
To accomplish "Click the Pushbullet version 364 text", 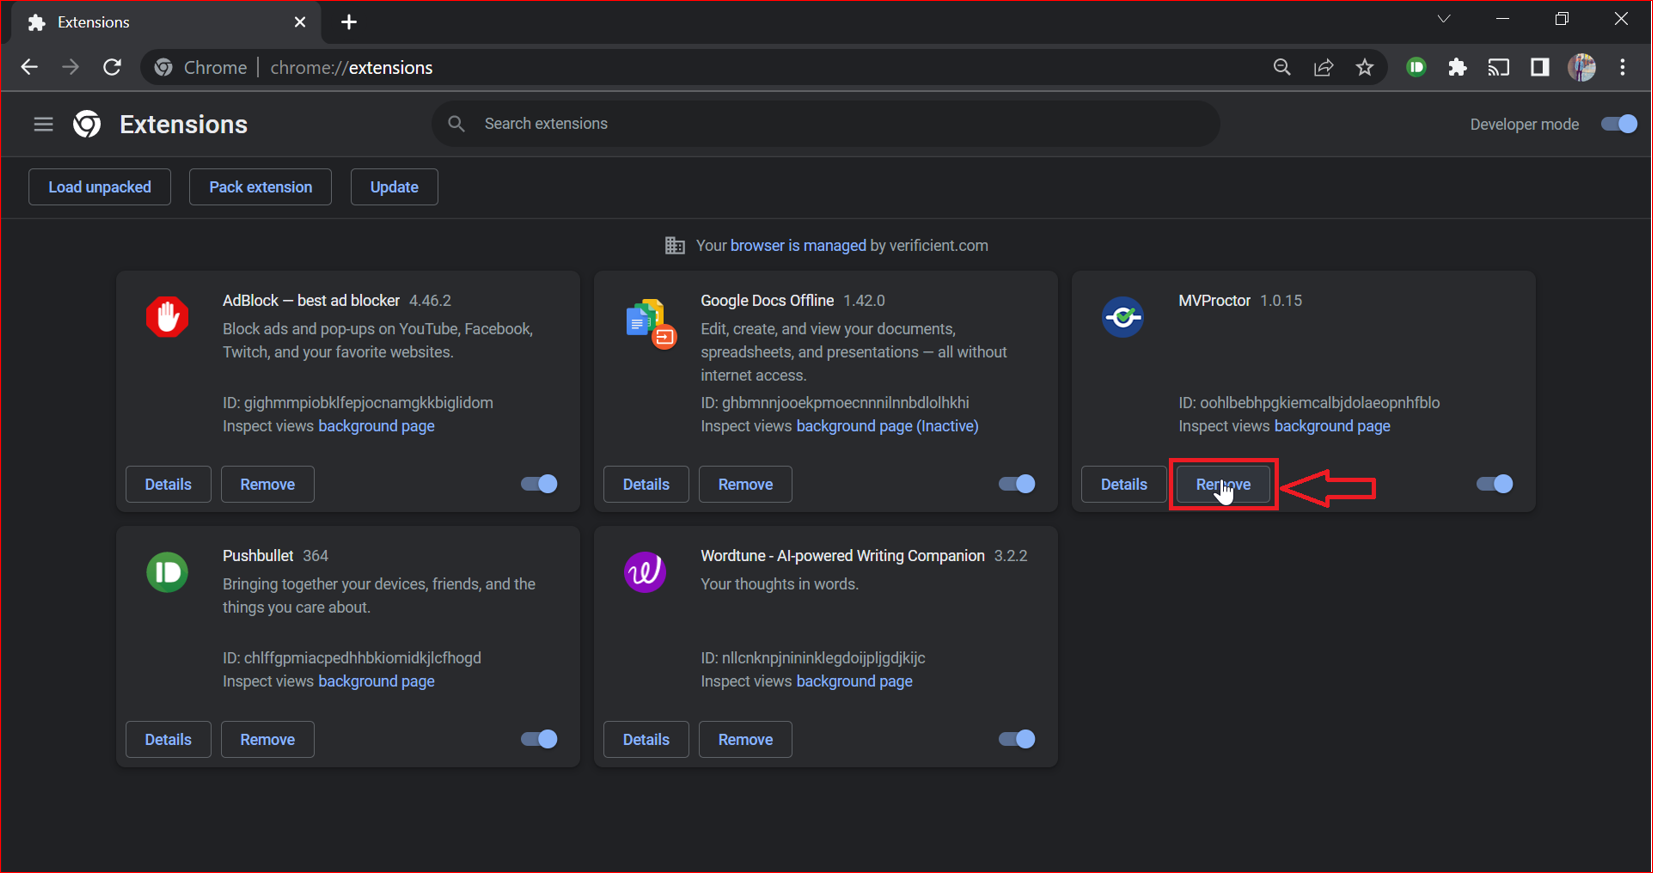I will [x=315, y=555].
